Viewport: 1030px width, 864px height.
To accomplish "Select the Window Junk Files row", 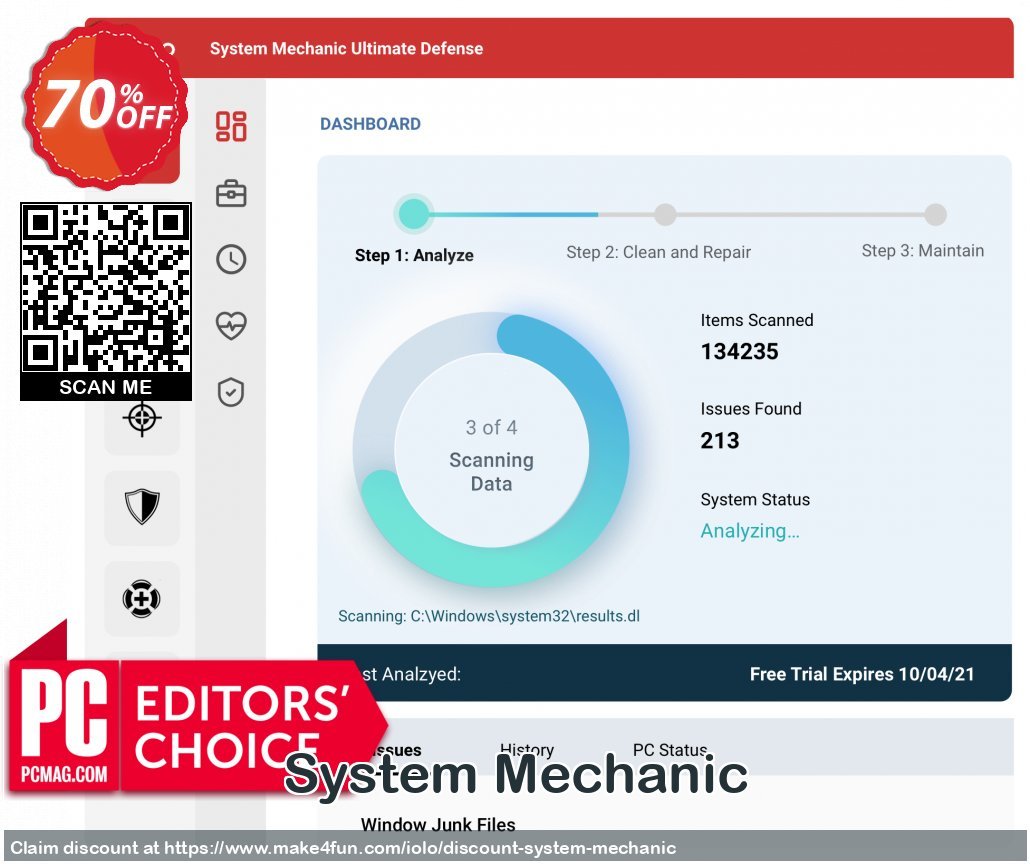I will click(438, 824).
